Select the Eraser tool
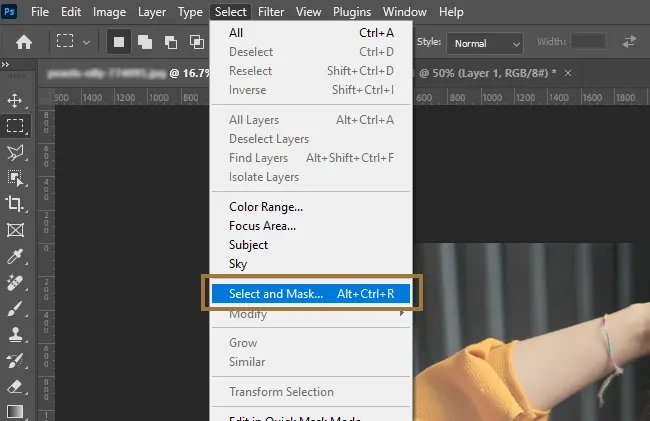 pos(15,387)
